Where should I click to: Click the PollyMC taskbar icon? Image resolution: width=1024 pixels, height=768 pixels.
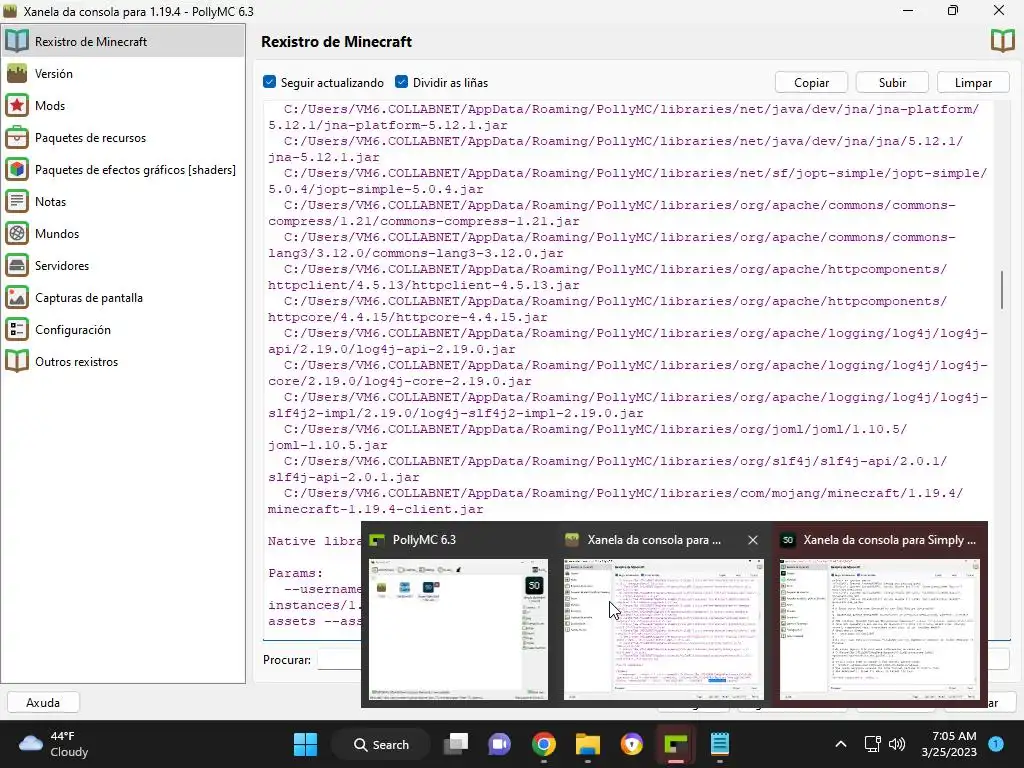675,744
